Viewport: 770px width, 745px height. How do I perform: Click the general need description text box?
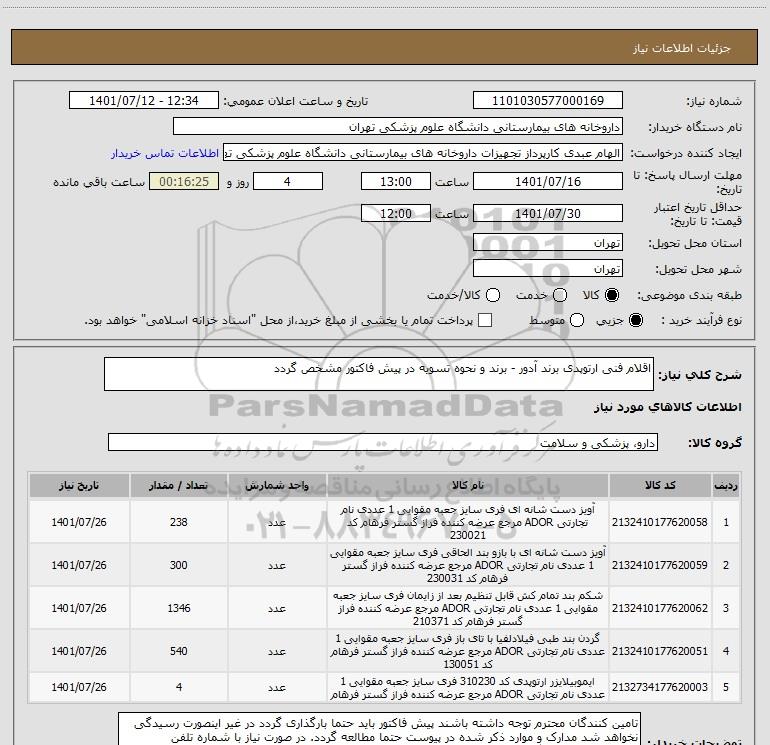(379, 374)
